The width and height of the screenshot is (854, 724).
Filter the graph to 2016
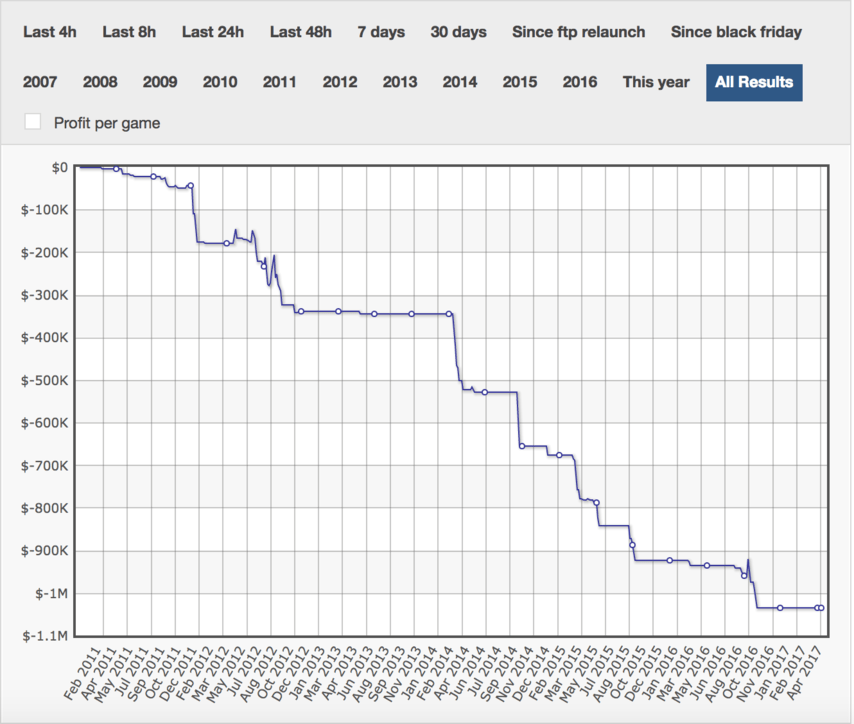coord(580,82)
